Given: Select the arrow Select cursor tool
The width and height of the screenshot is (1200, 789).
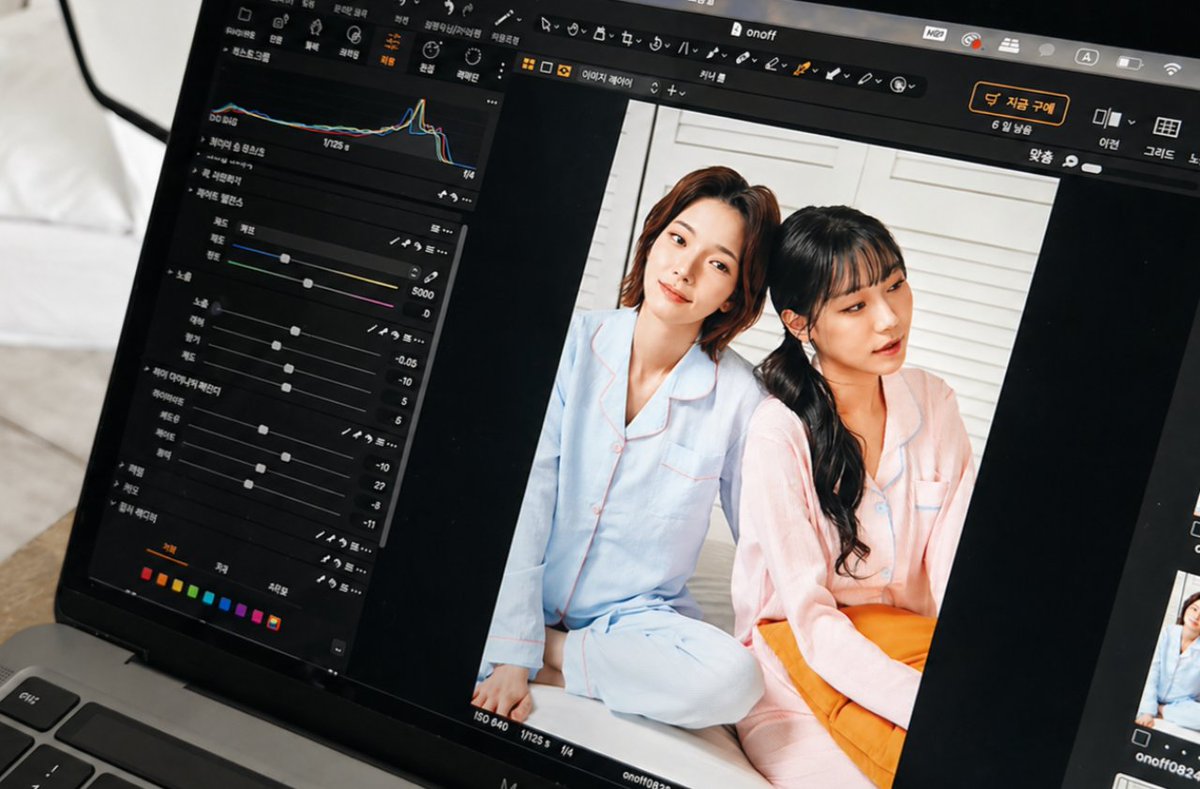Looking at the screenshot, I should pyautogui.click(x=546, y=24).
